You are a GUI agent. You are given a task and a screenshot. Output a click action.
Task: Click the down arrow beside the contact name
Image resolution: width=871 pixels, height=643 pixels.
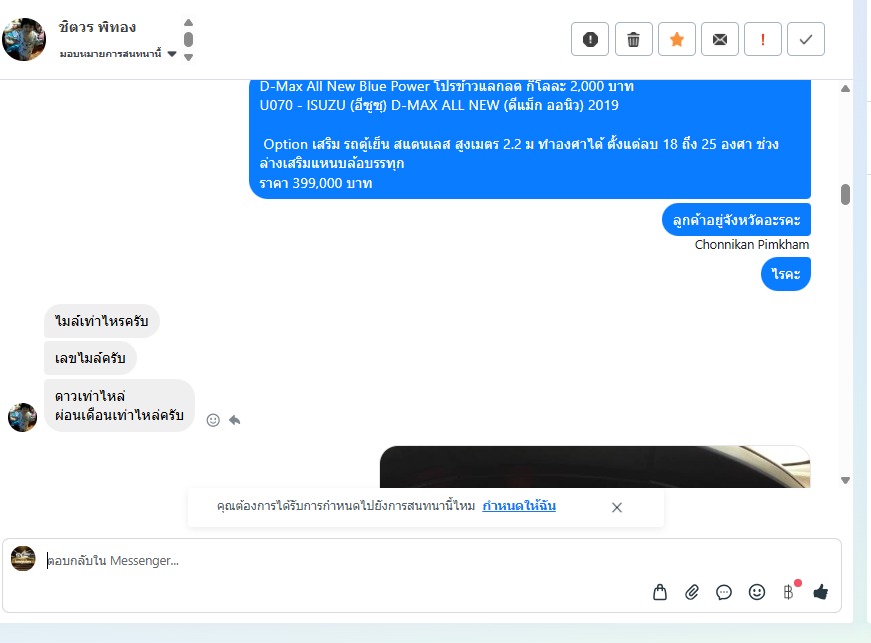(x=188, y=57)
